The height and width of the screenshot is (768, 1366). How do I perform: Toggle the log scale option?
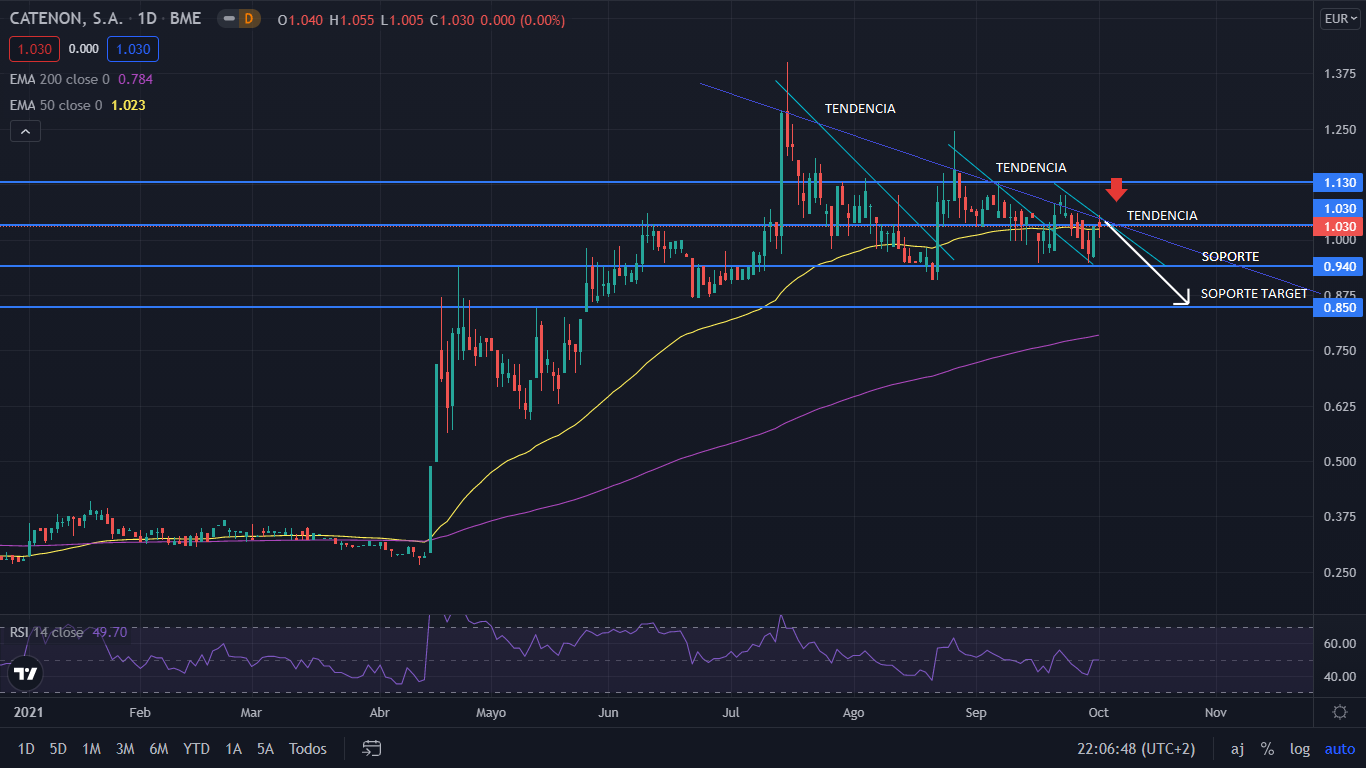[1299, 748]
